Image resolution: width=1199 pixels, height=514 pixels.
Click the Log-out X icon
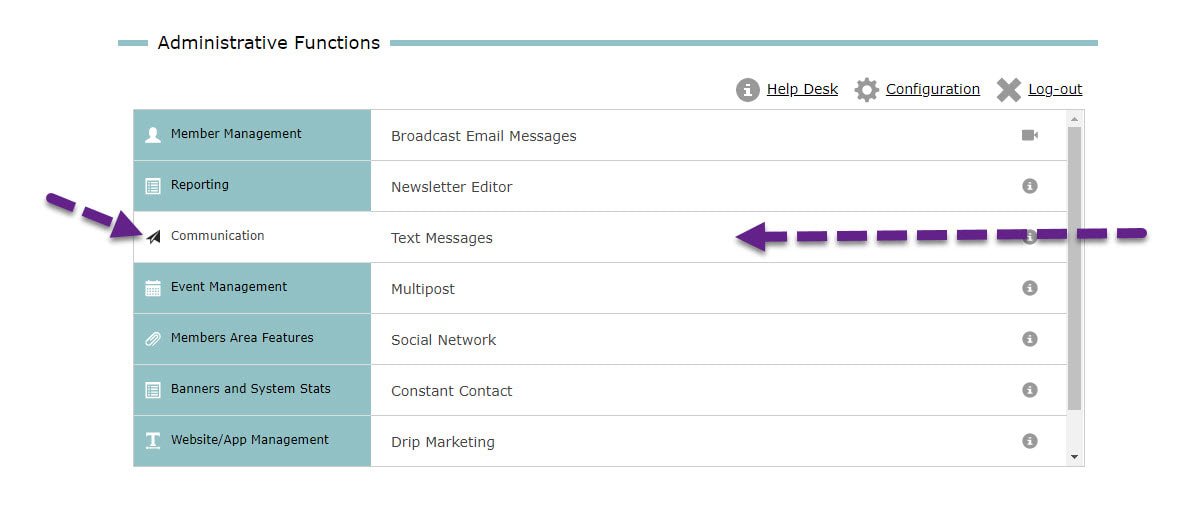[1009, 89]
